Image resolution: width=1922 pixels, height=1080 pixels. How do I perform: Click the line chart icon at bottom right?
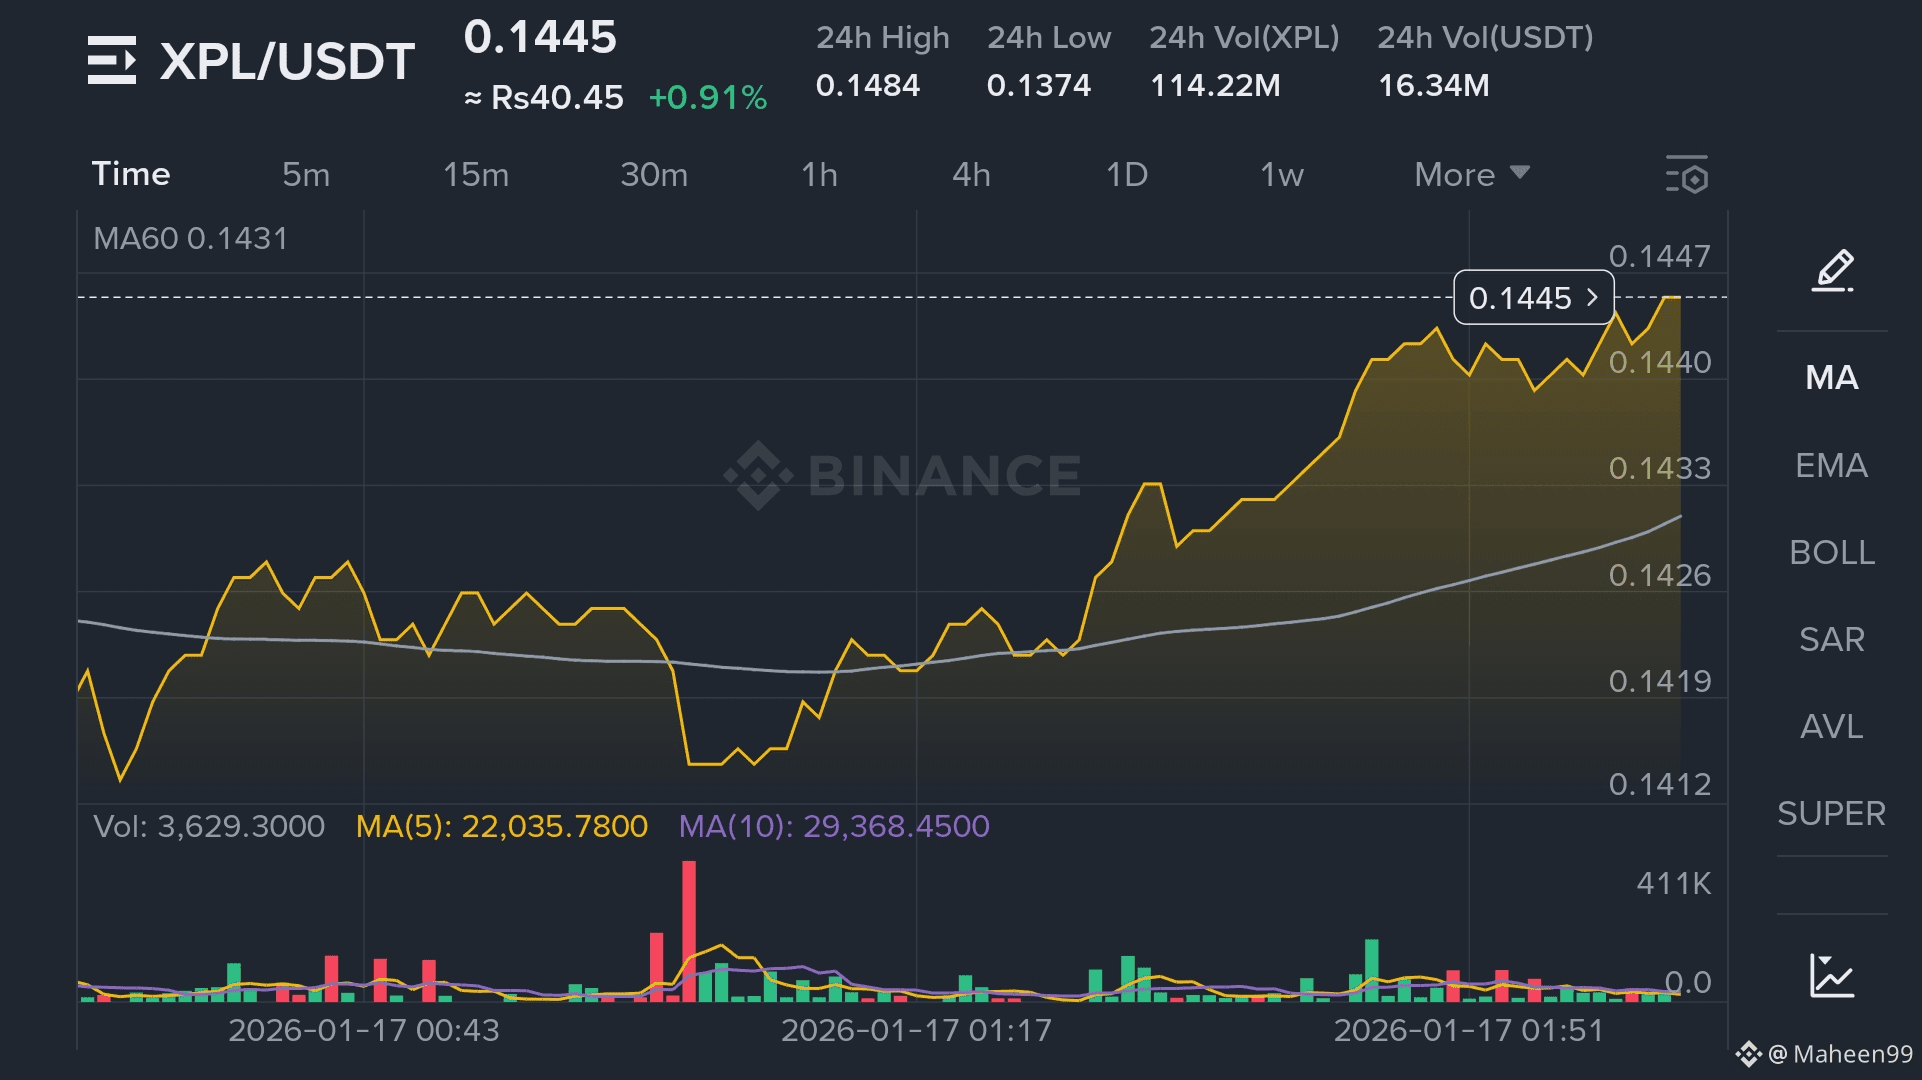[x=1832, y=975]
